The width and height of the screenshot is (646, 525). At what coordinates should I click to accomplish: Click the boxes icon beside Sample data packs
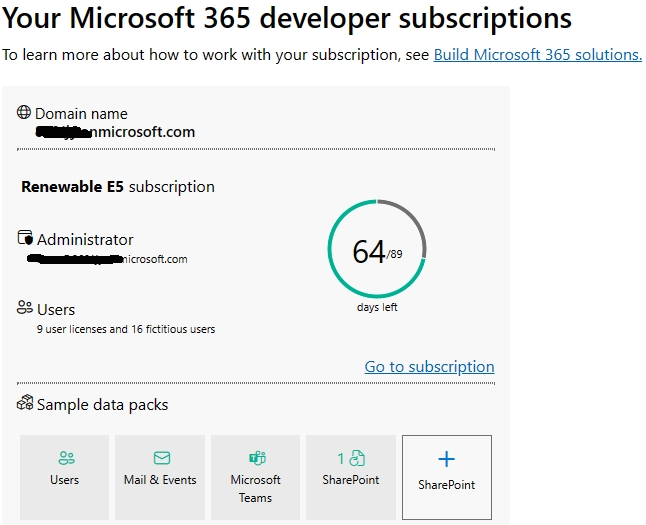click(25, 404)
